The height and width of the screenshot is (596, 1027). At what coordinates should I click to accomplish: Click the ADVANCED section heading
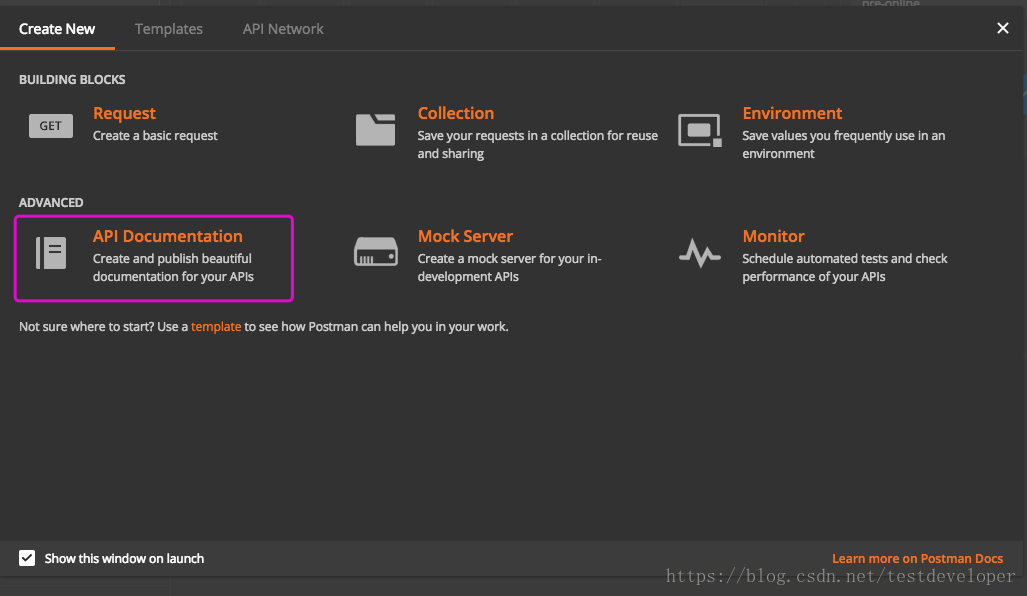51,202
